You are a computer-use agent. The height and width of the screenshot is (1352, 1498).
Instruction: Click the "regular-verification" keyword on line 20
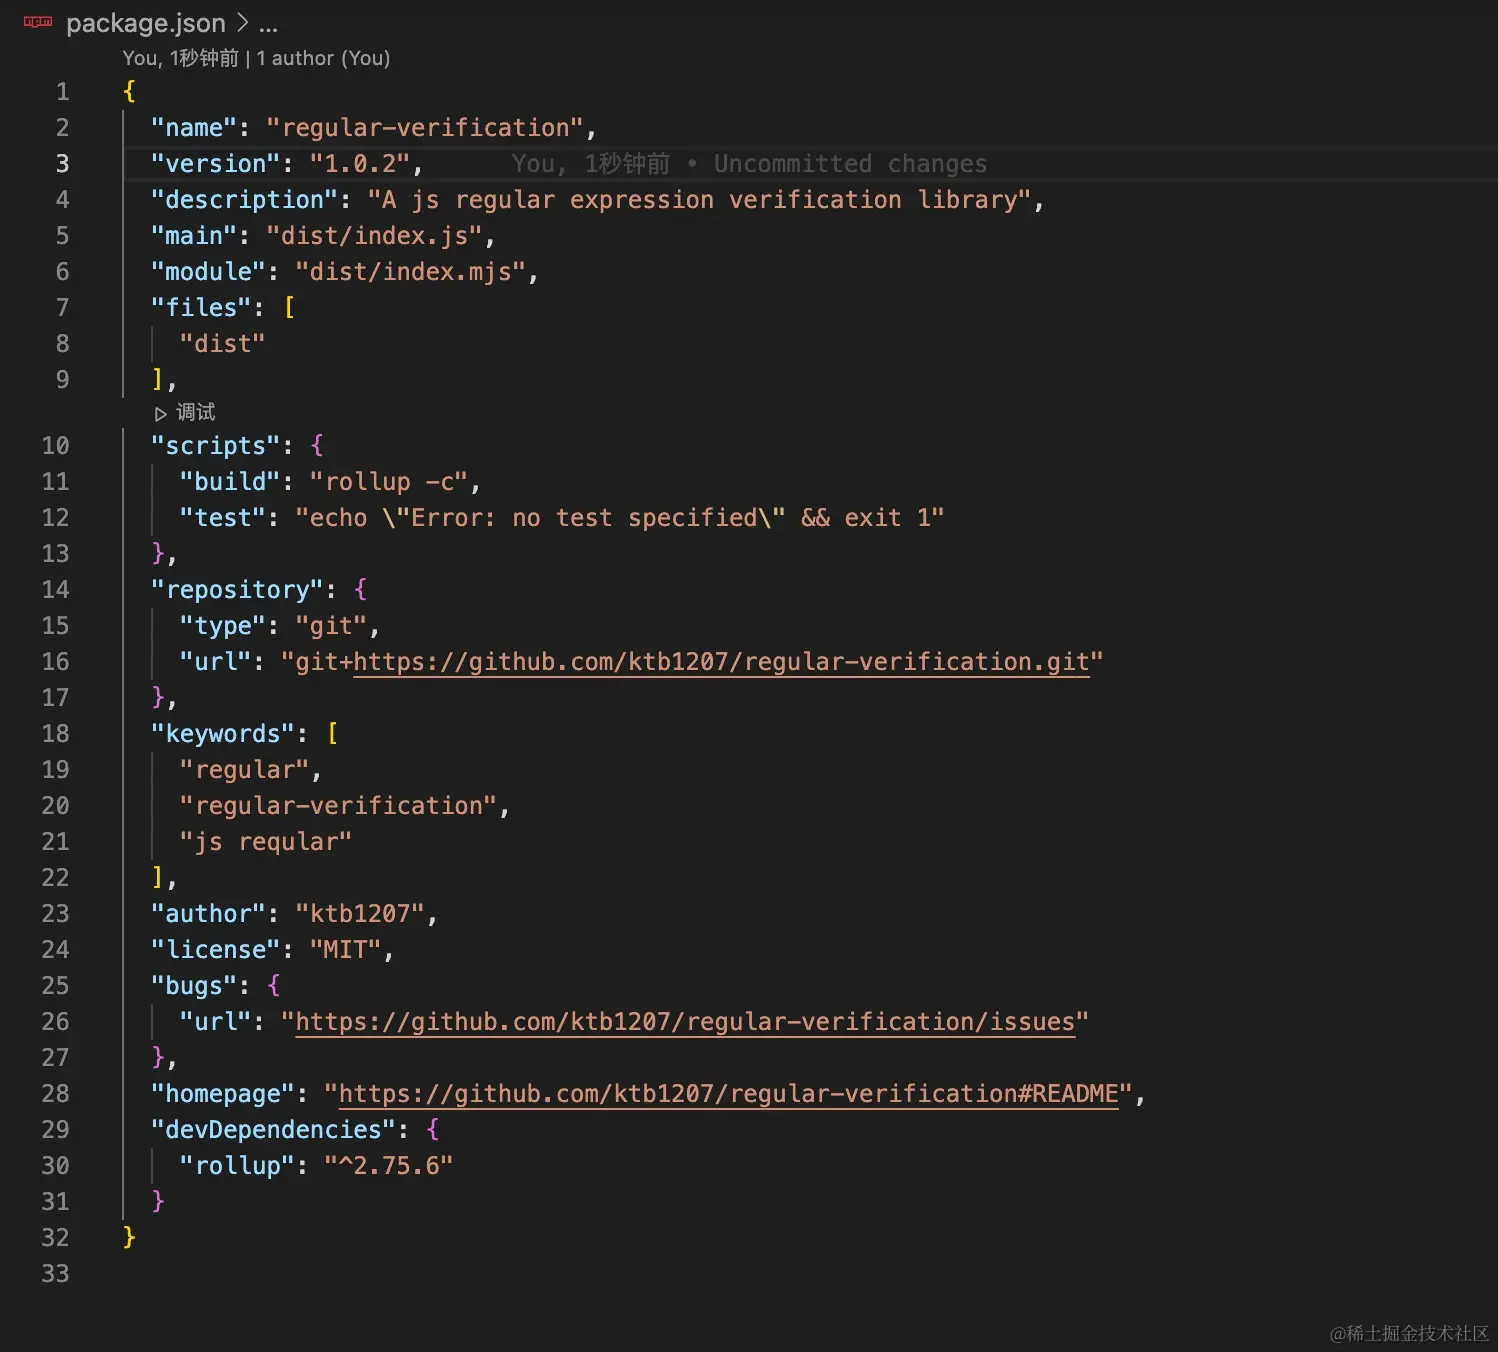tap(338, 806)
